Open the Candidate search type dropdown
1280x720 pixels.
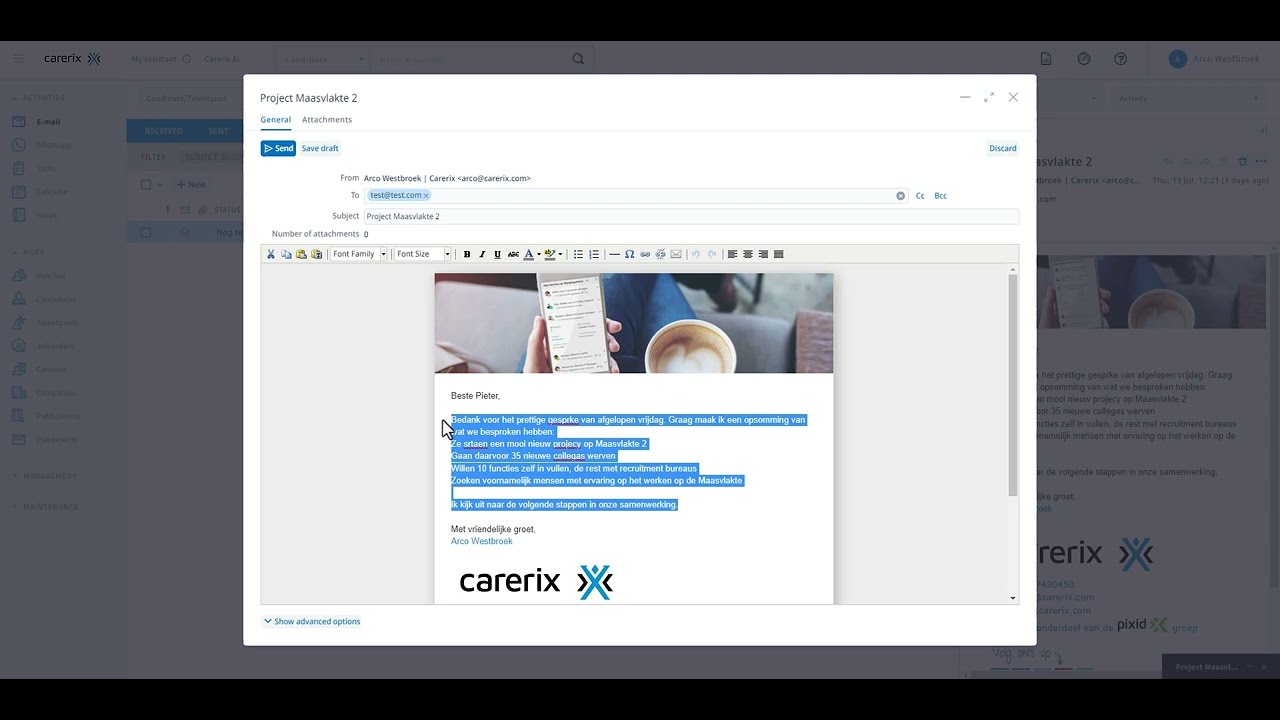tap(324, 59)
